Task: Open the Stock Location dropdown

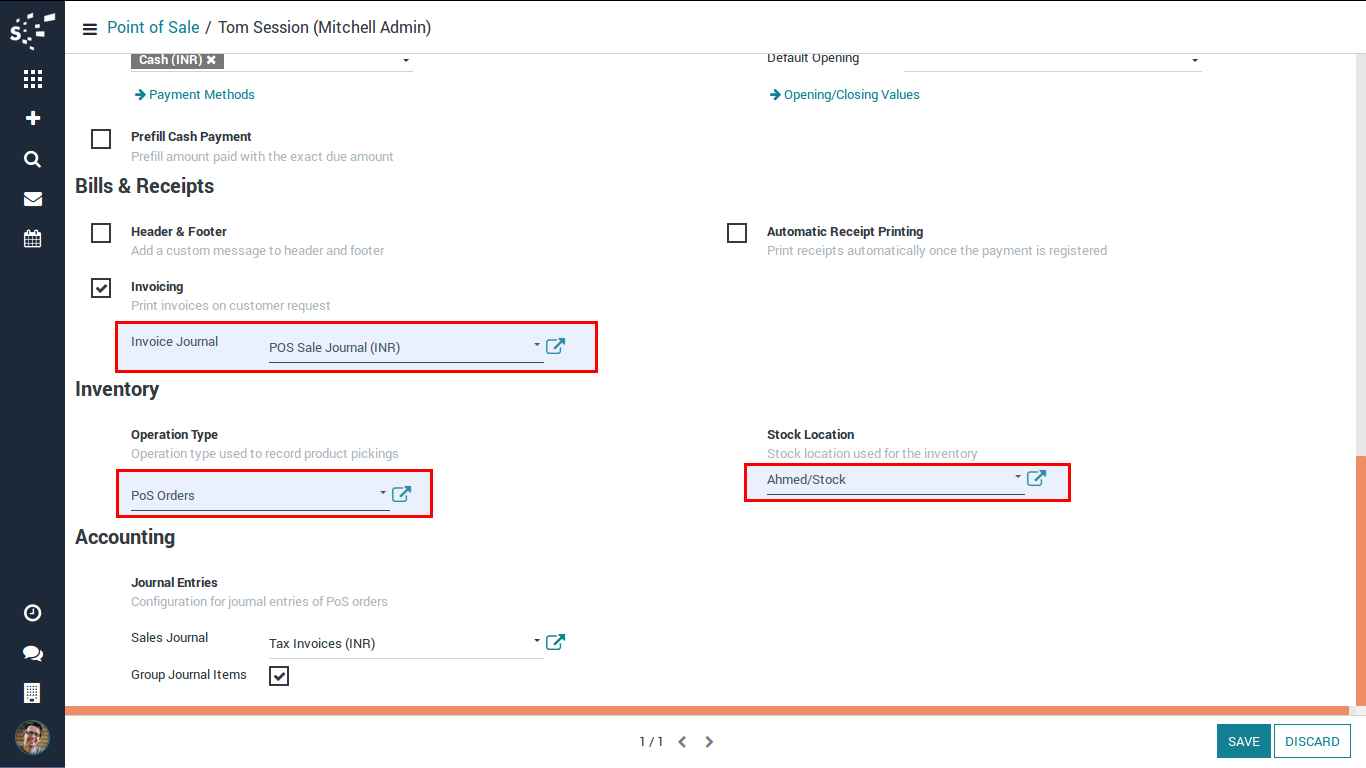Action: 1017,478
